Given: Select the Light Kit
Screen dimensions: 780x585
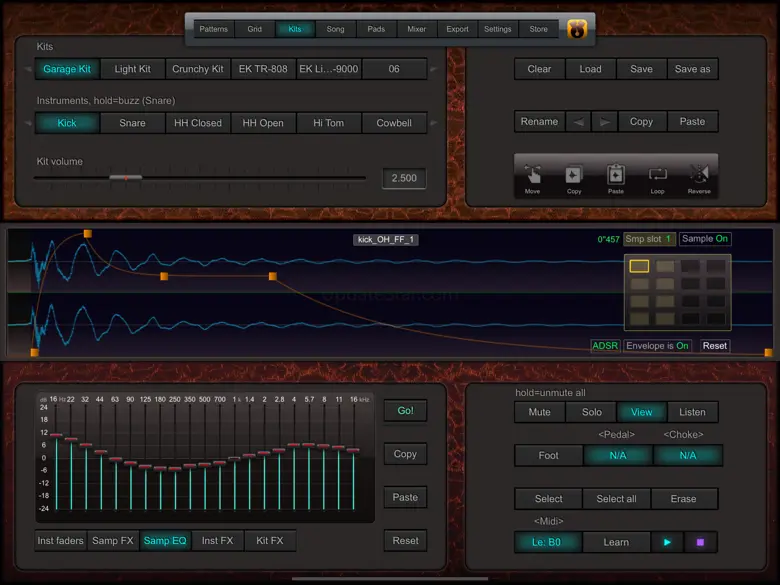Looking at the screenshot, I should 132,69.
